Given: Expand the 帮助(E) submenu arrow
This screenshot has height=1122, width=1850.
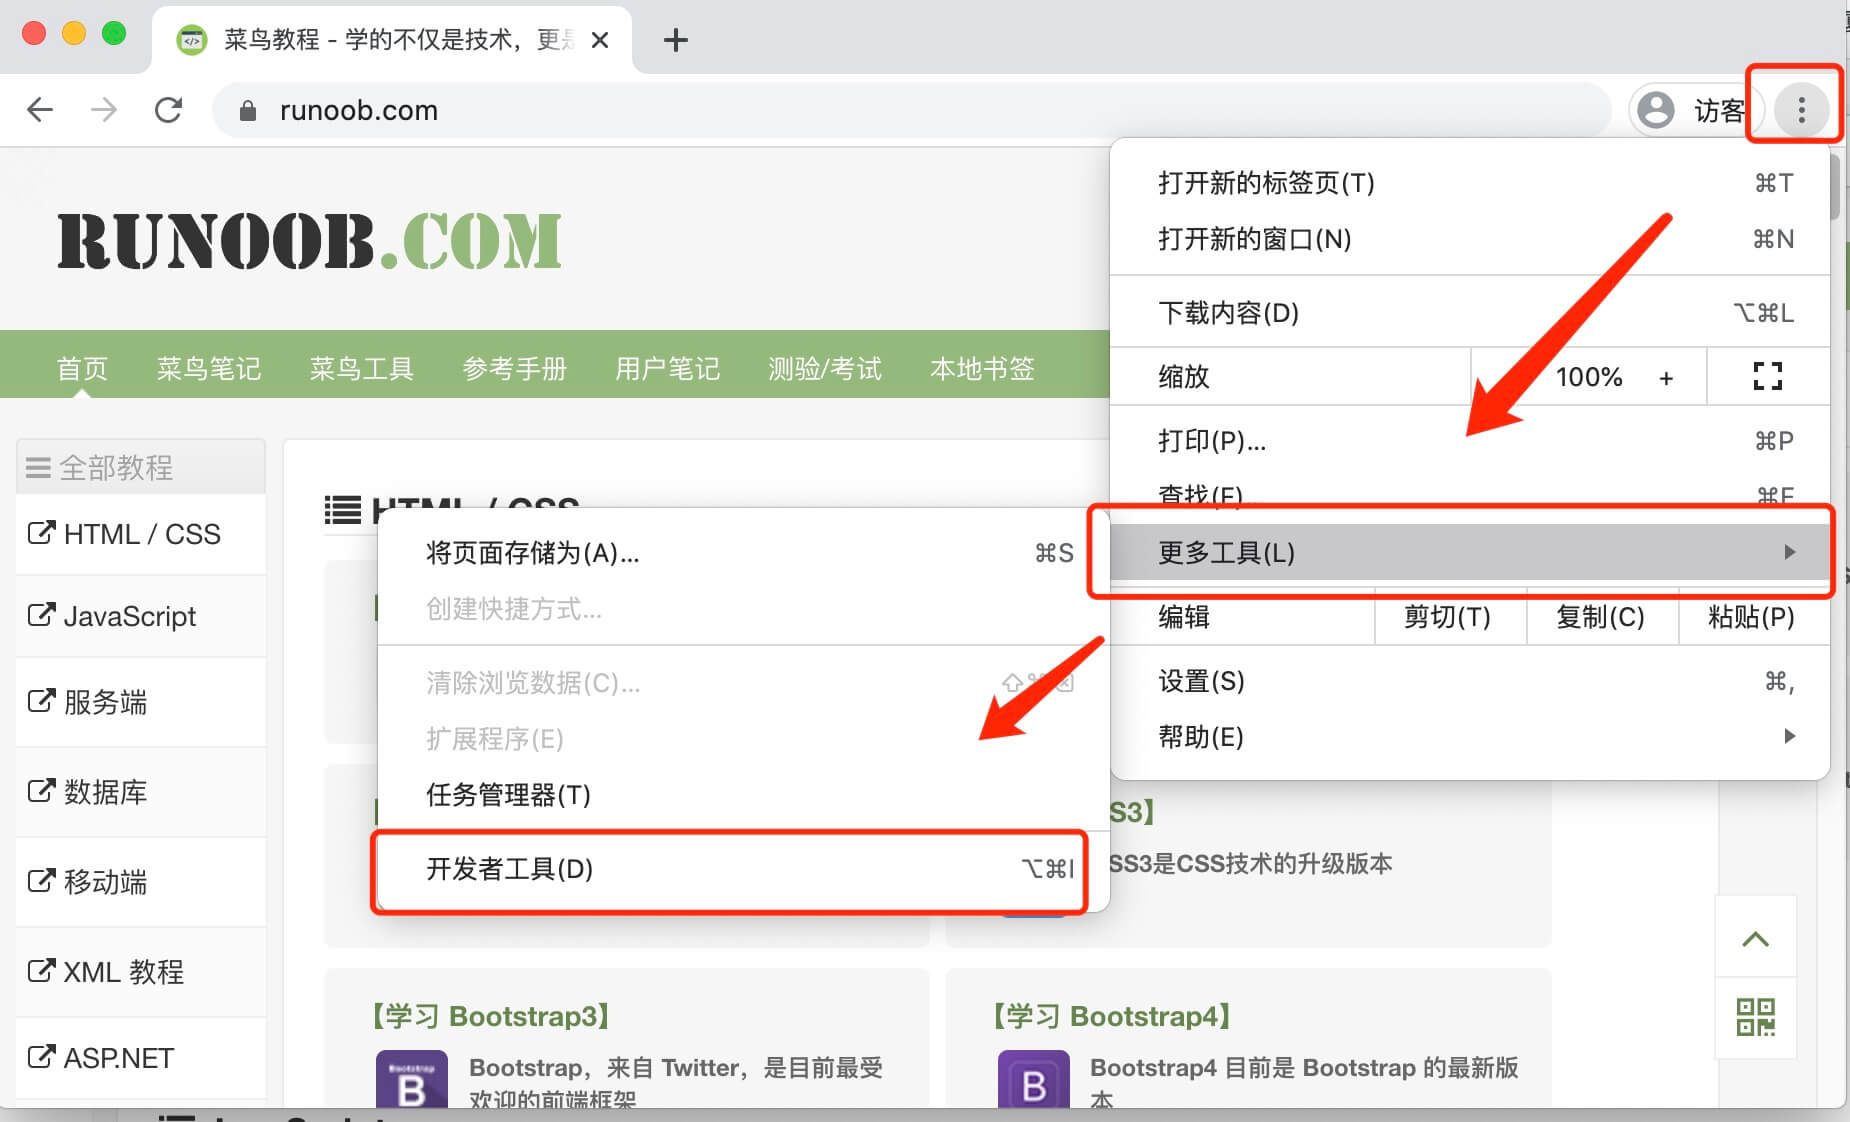Looking at the screenshot, I should tap(1789, 737).
